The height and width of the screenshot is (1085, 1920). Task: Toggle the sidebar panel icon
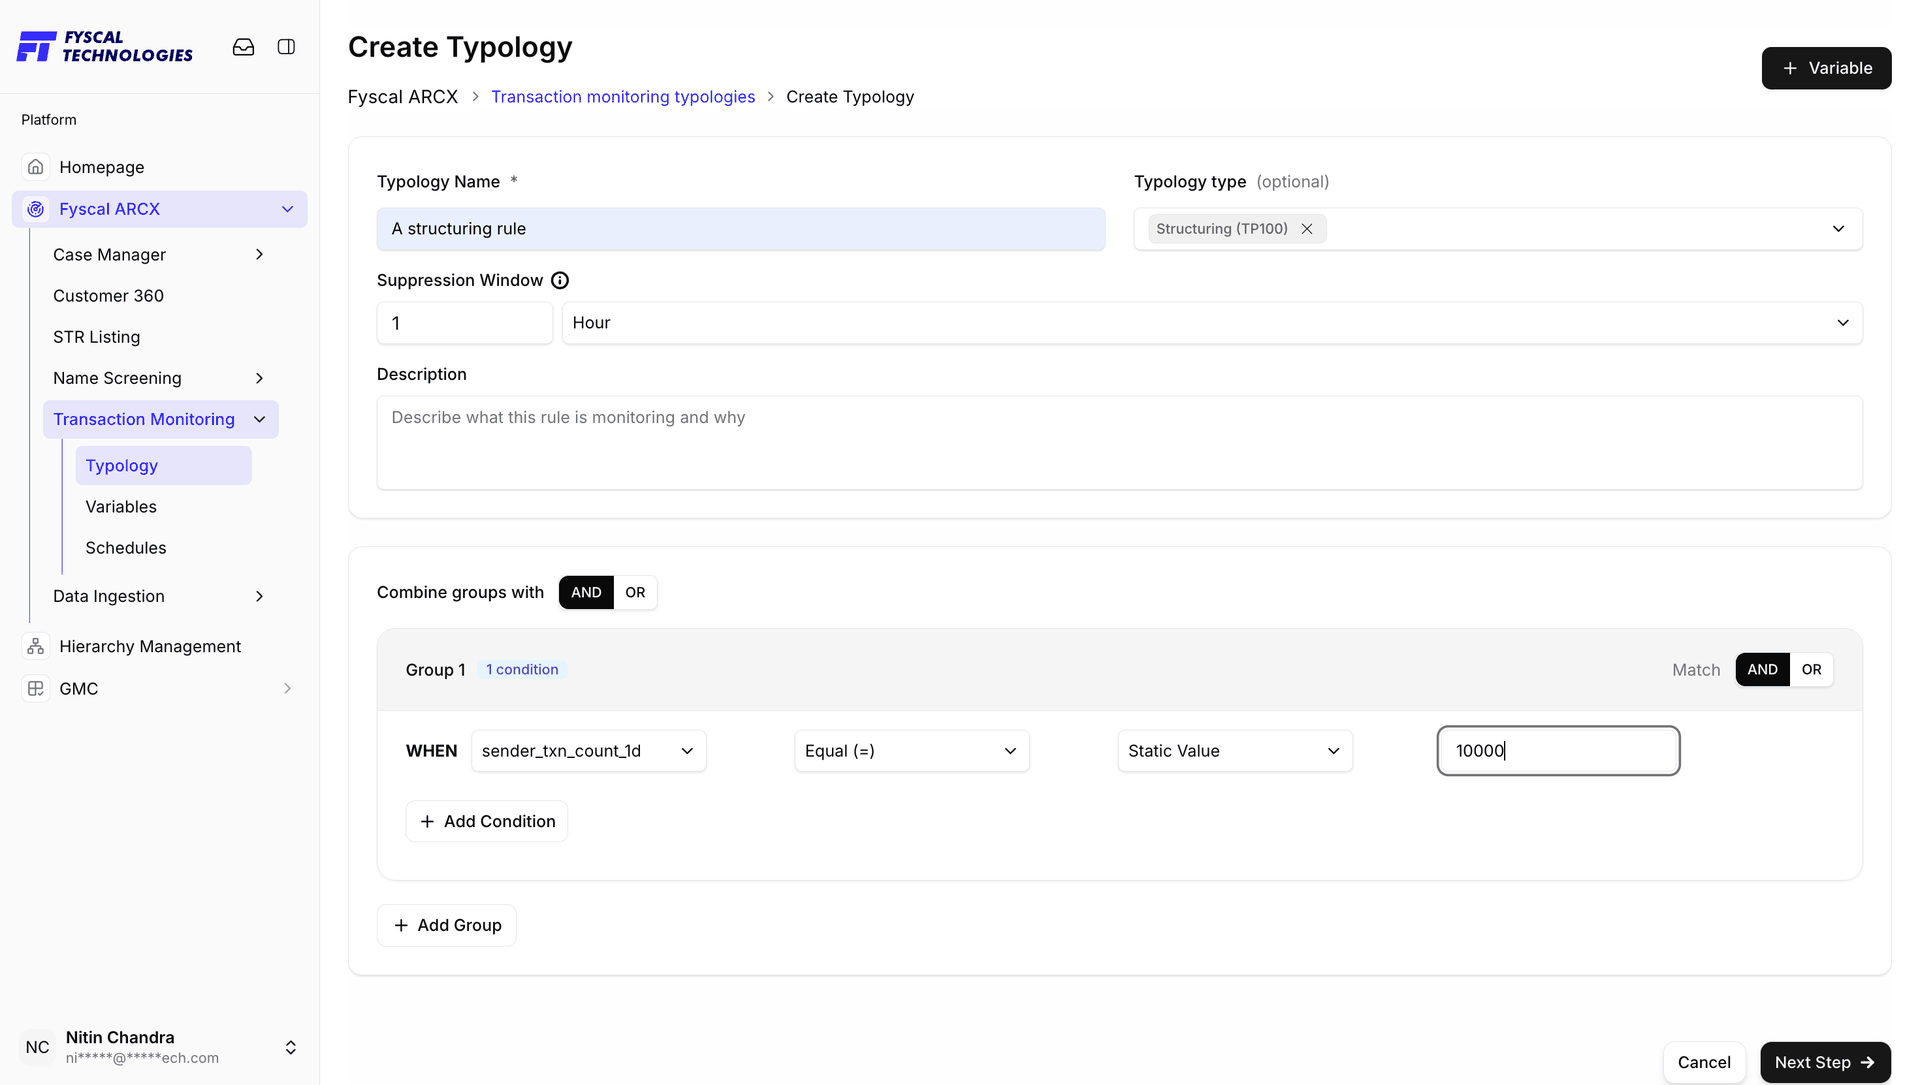coord(286,47)
